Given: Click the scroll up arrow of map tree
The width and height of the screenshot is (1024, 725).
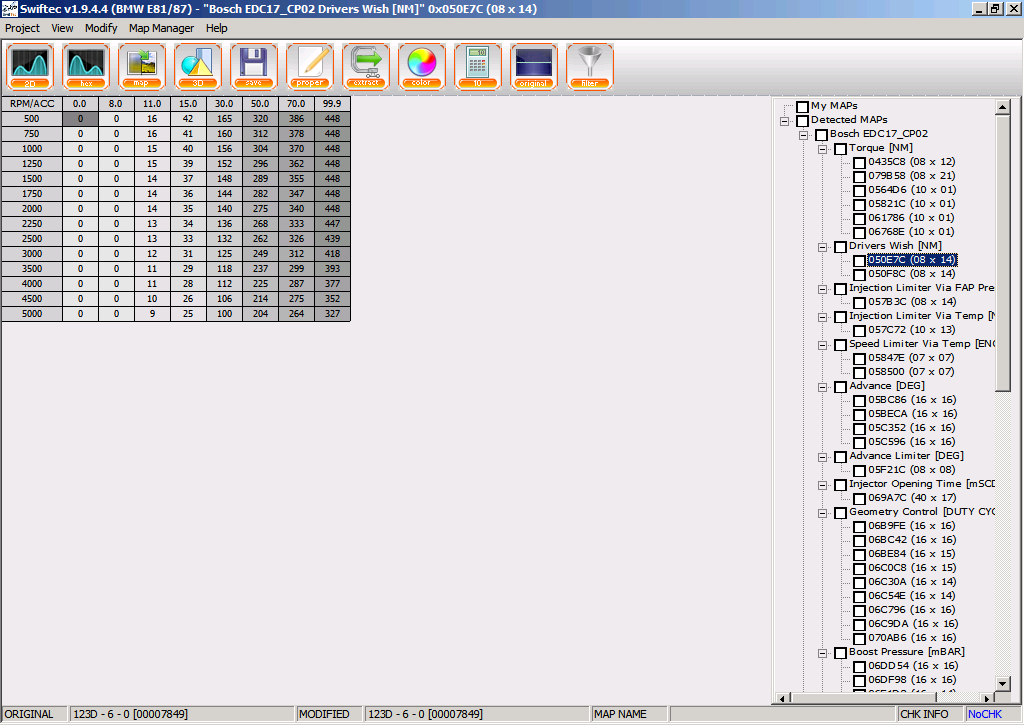Looking at the screenshot, I should (1002, 106).
